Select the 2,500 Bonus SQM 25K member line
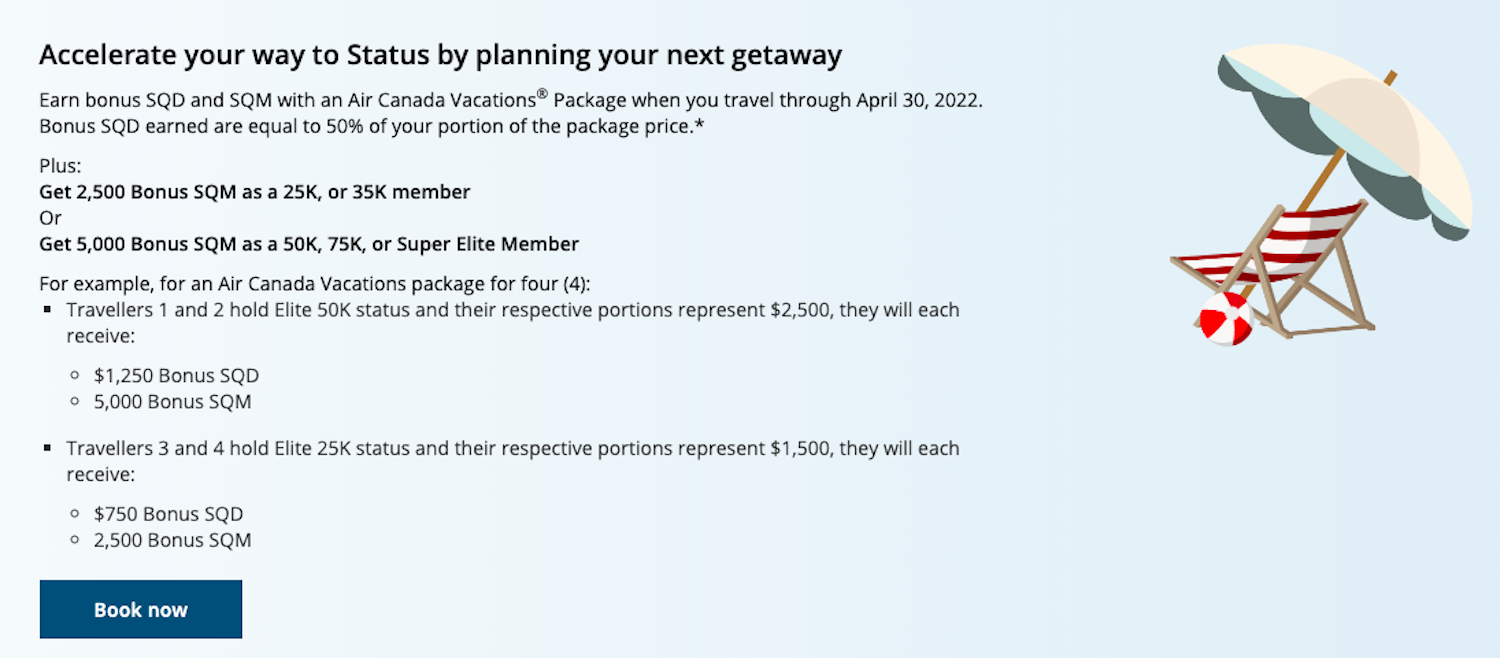This screenshot has width=1500, height=658. [x=254, y=191]
